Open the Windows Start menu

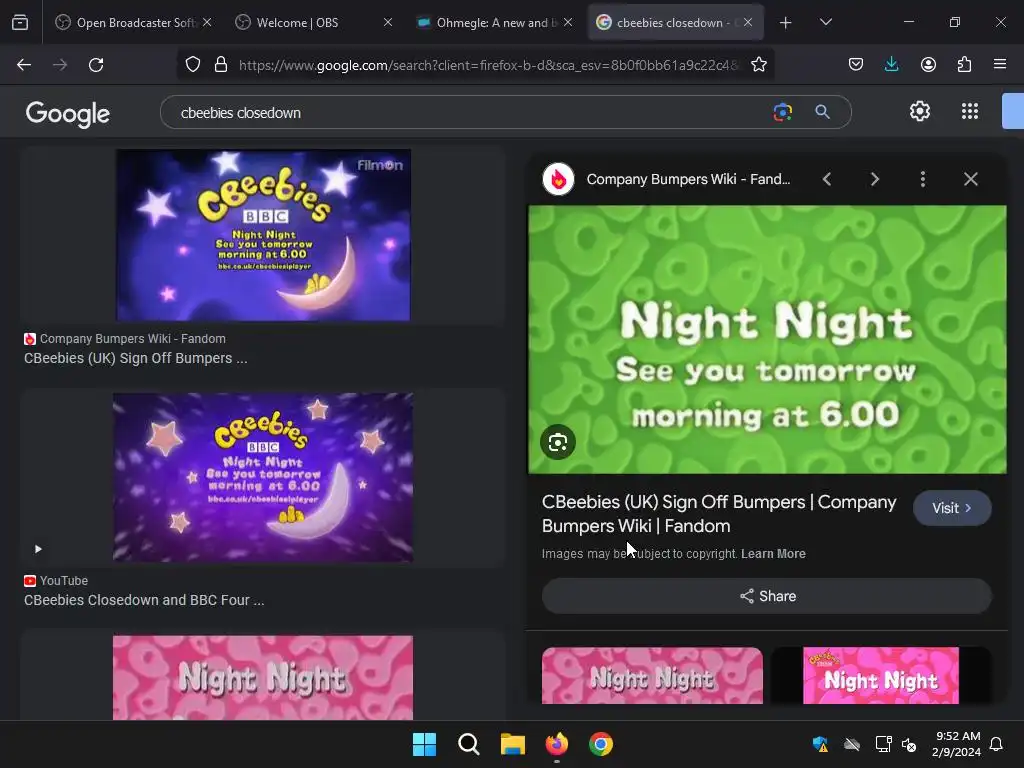(x=424, y=744)
